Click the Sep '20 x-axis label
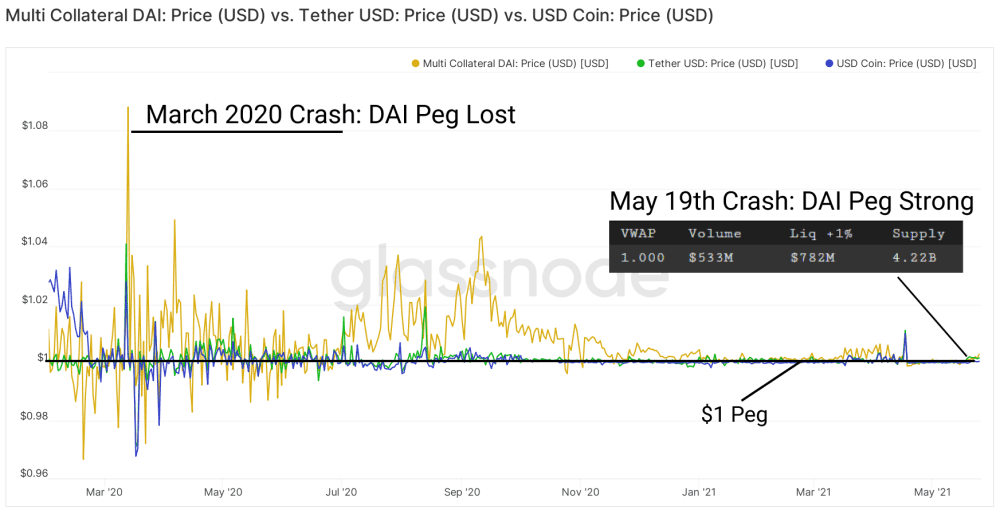The height and width of the screenshot is (510, 1000). pos(461,492)
